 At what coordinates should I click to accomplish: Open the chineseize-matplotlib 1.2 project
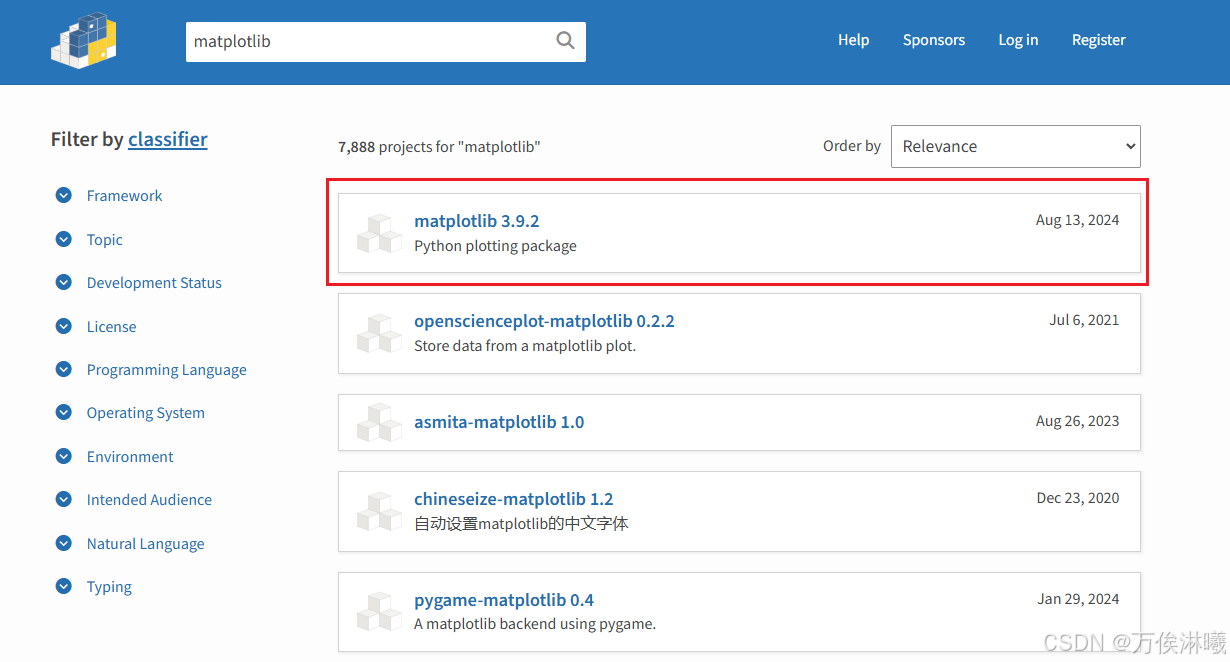(513, 499)
